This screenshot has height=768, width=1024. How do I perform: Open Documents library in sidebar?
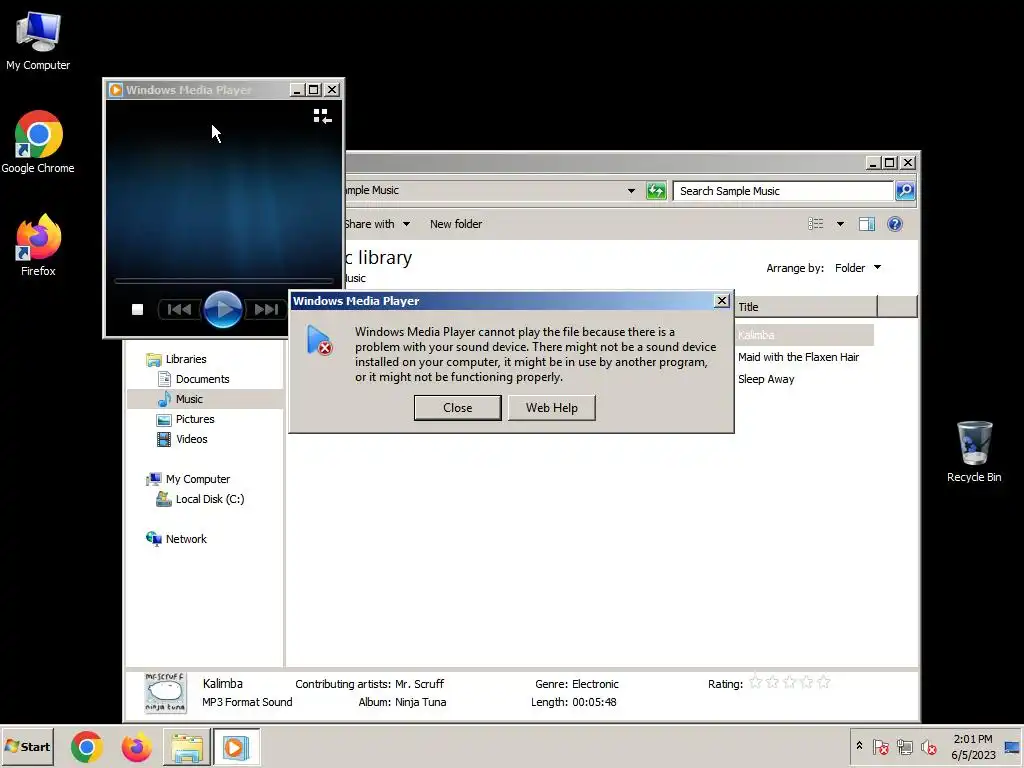point(202,379)
